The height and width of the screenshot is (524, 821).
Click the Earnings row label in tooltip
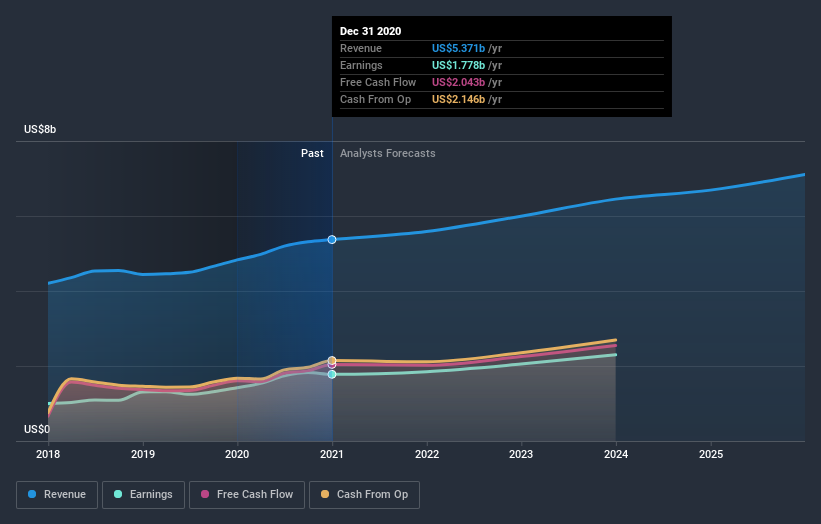click(x=361, y=65)
